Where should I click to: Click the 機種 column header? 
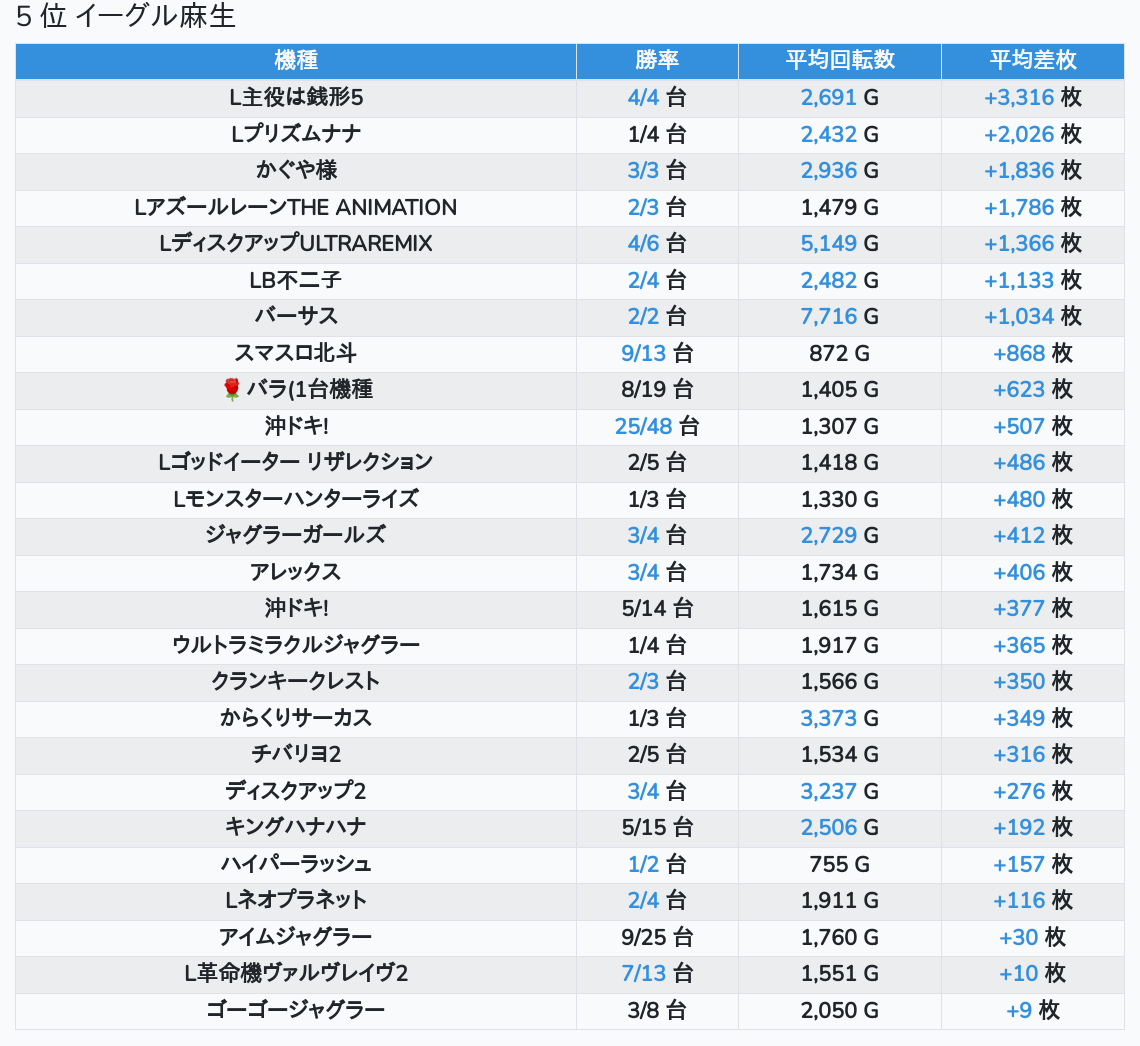point(296,60)
